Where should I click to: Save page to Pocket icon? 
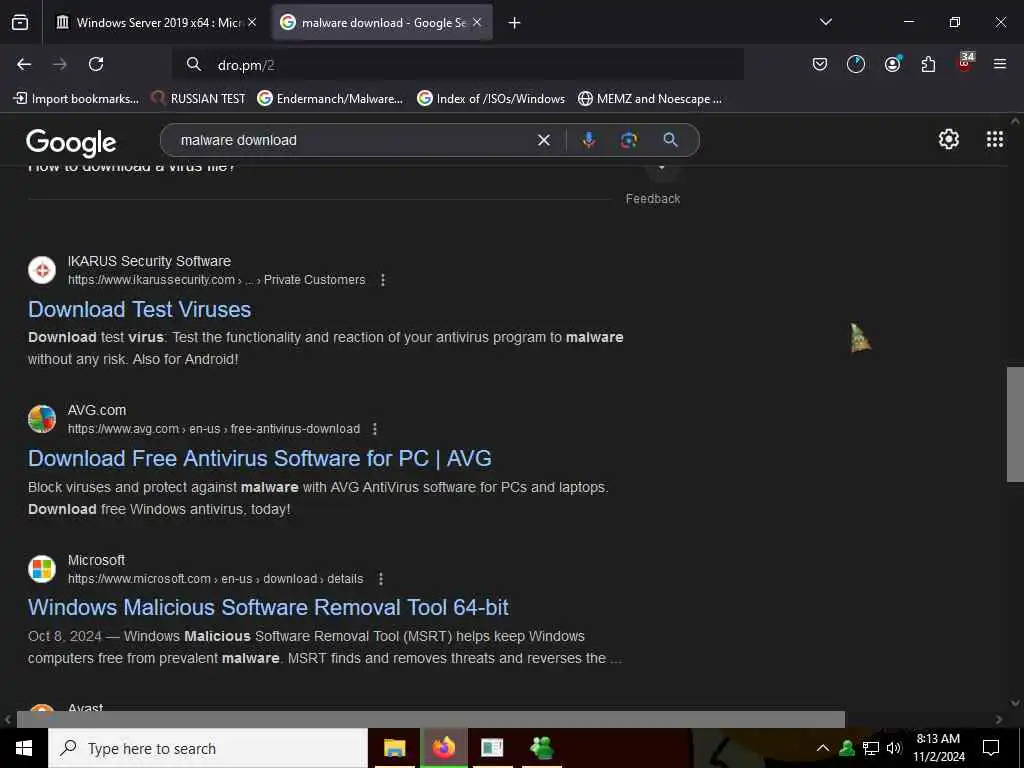pos(820,64)
